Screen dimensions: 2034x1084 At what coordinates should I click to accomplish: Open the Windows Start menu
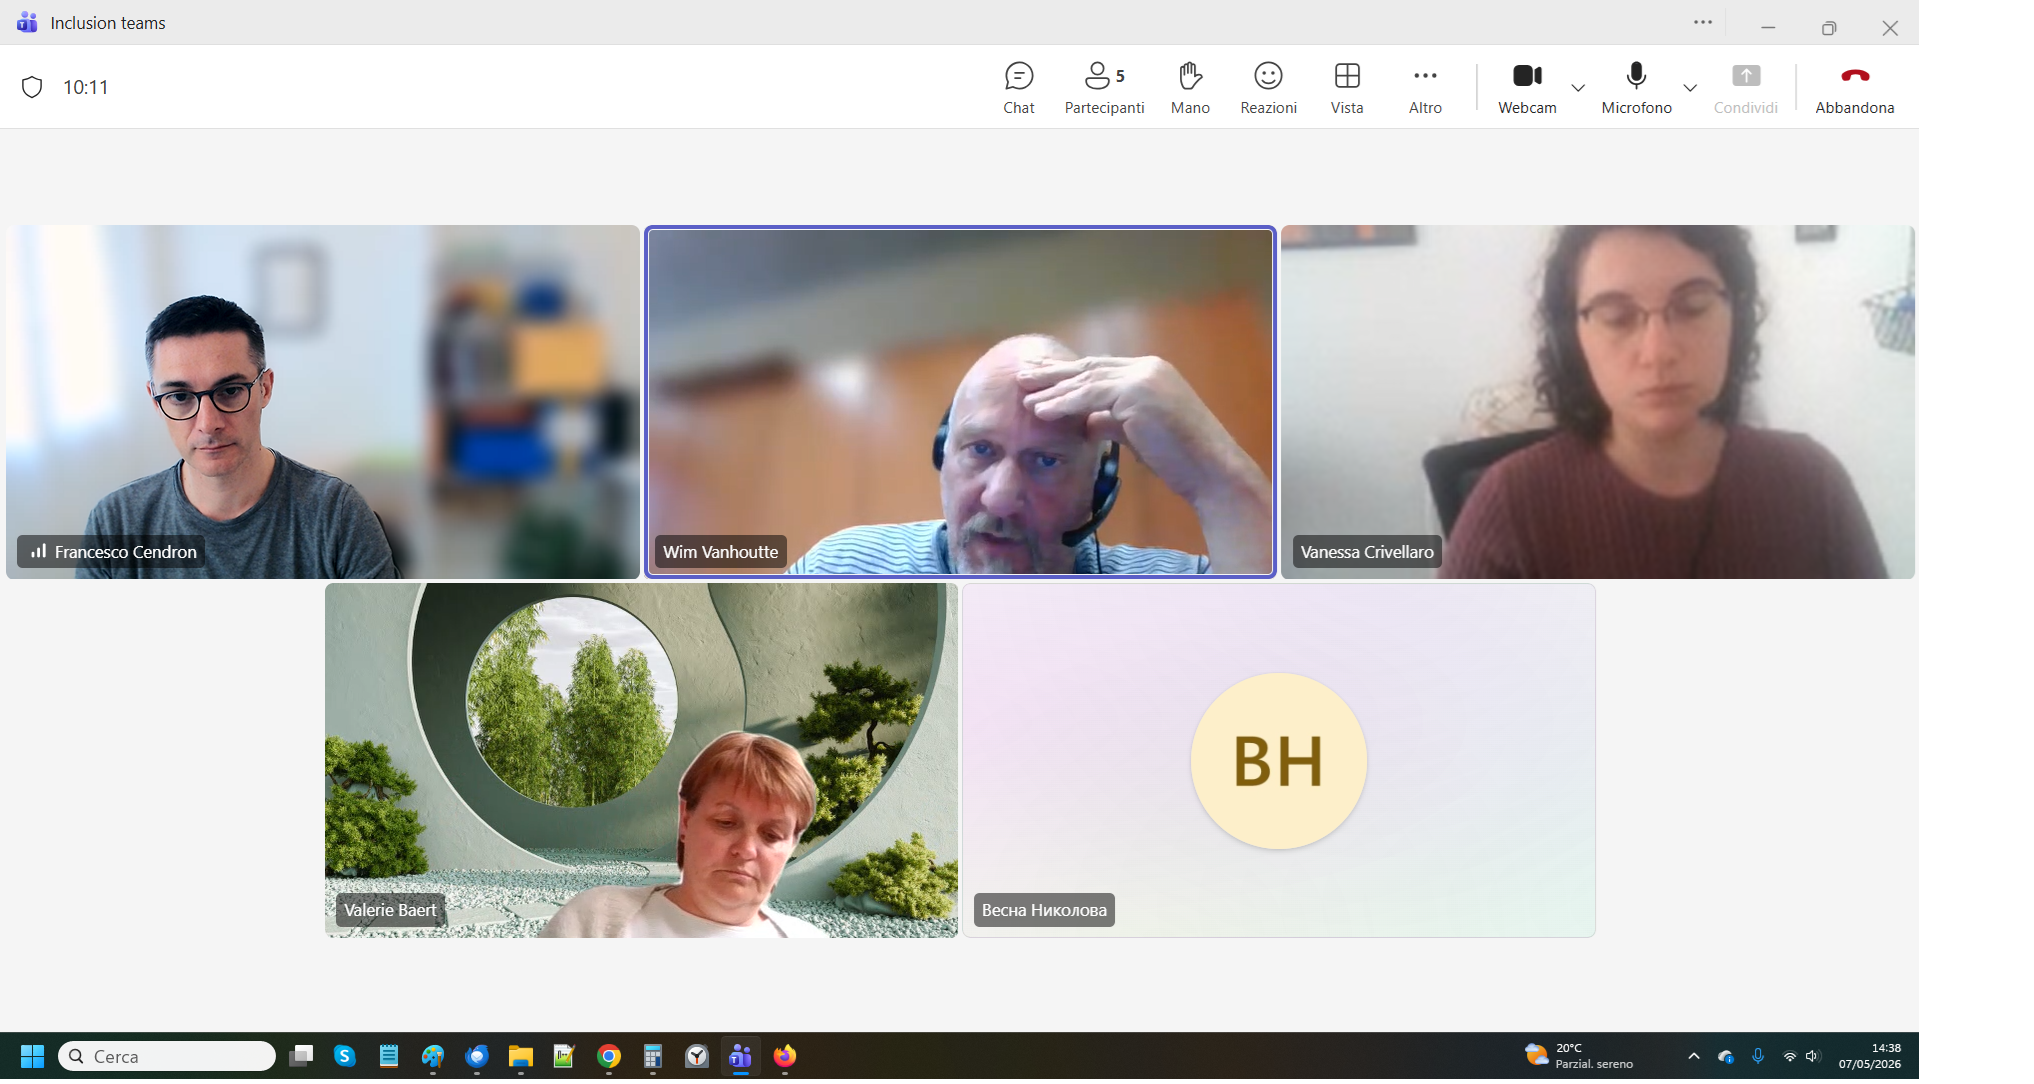[x=32, y=1056]
